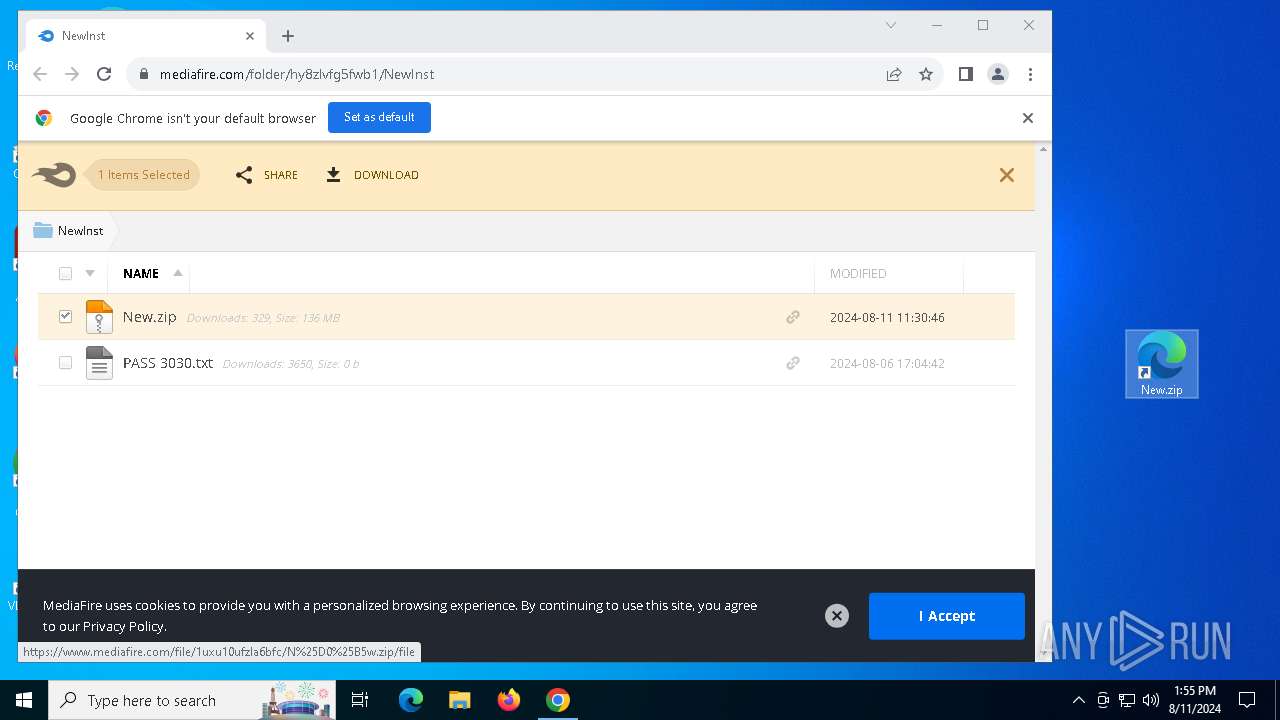Click the DOWNLOAD button label

pos(386,175)
